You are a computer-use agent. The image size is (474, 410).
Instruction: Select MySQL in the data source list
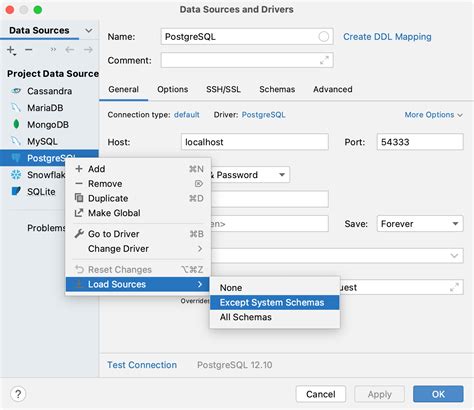tap(49, 141)
